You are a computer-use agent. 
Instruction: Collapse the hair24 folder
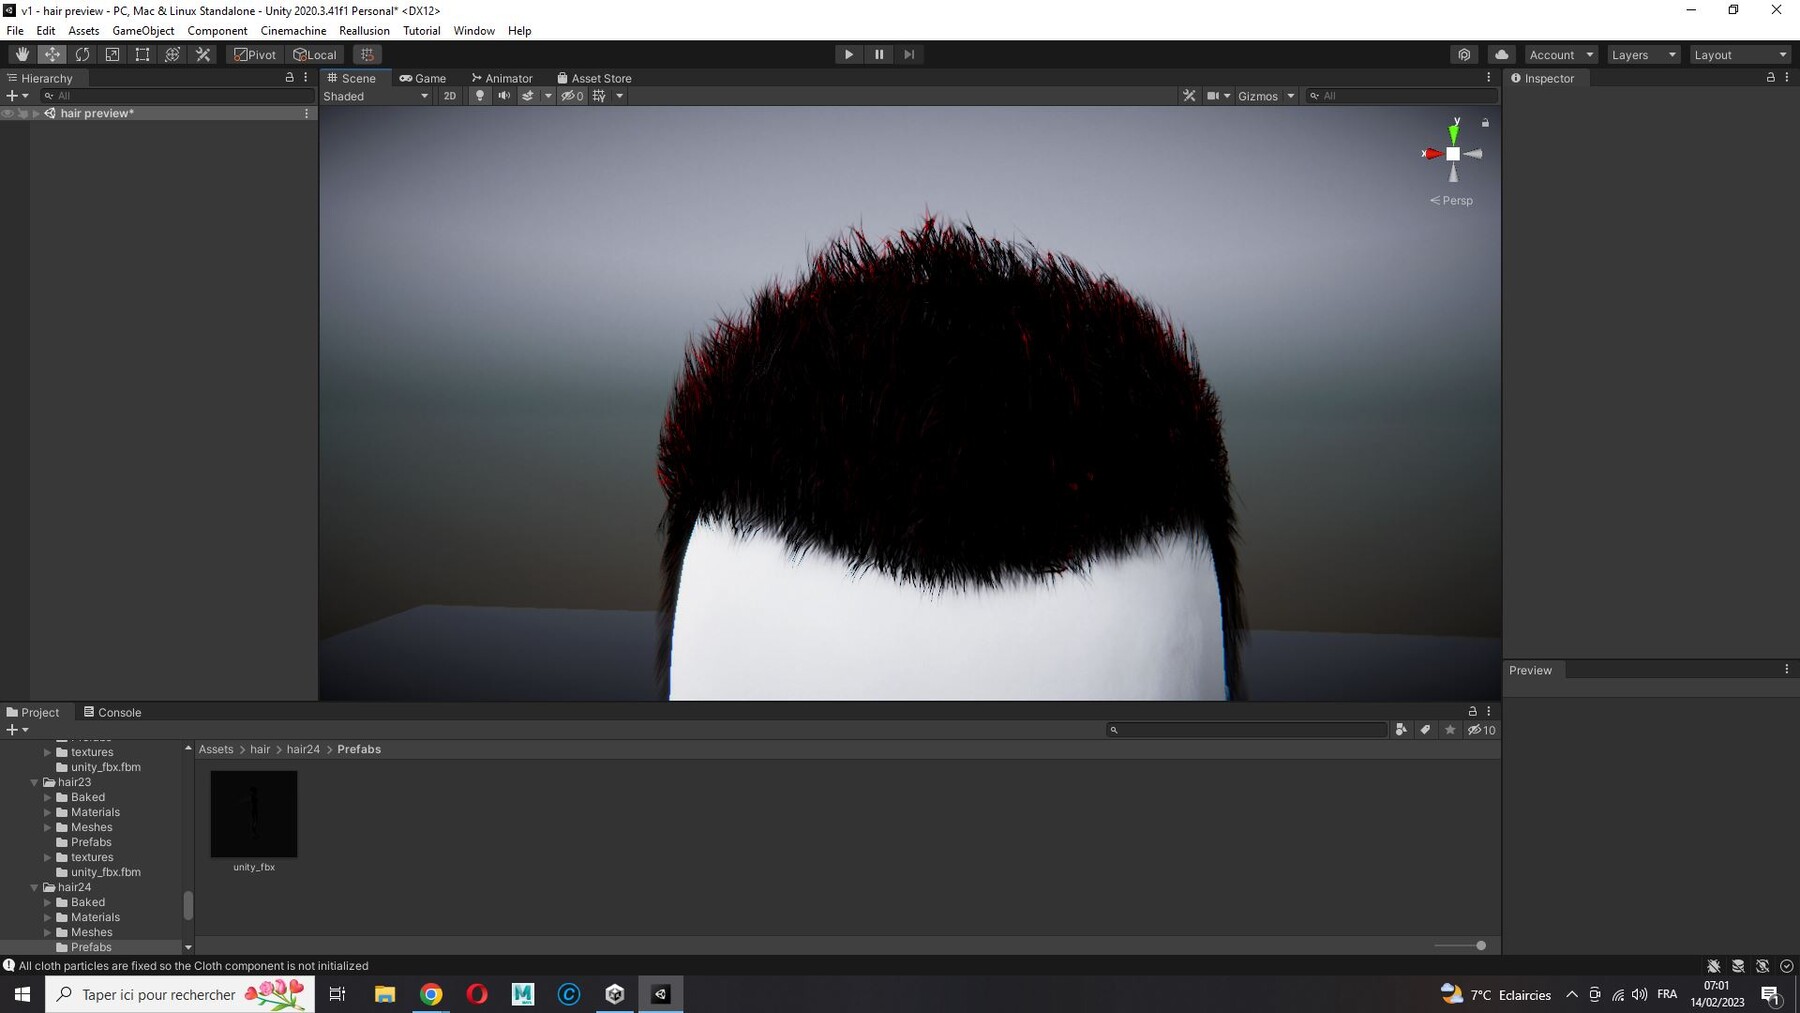35,887
